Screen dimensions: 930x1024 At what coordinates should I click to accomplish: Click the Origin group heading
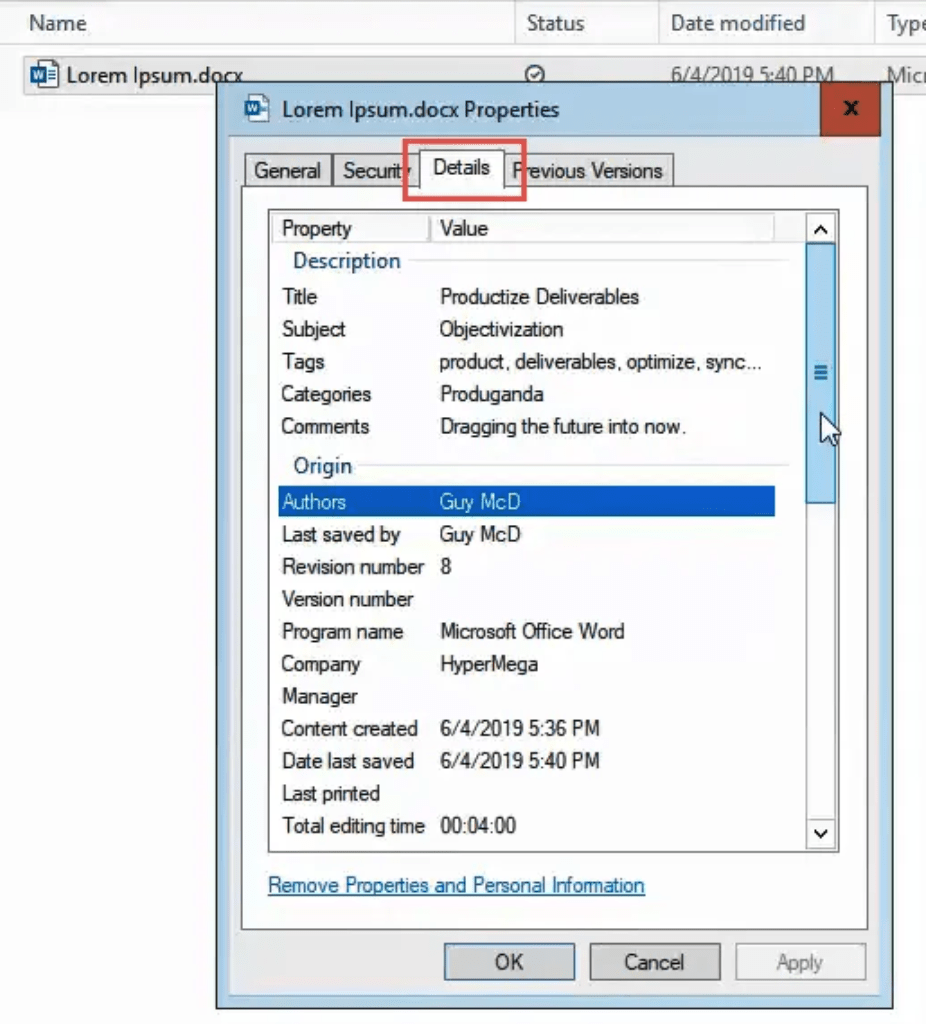[x=323, y=466]
